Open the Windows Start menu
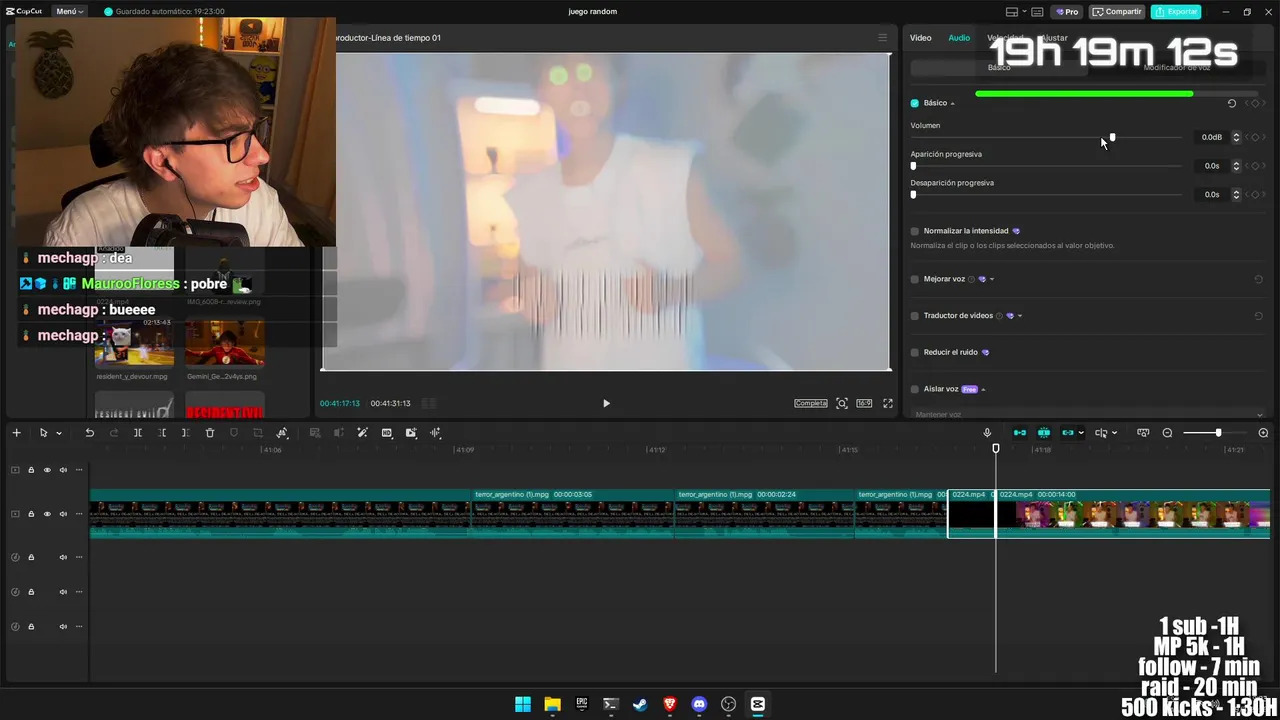 pyautogui.click(x=523, y=704)
